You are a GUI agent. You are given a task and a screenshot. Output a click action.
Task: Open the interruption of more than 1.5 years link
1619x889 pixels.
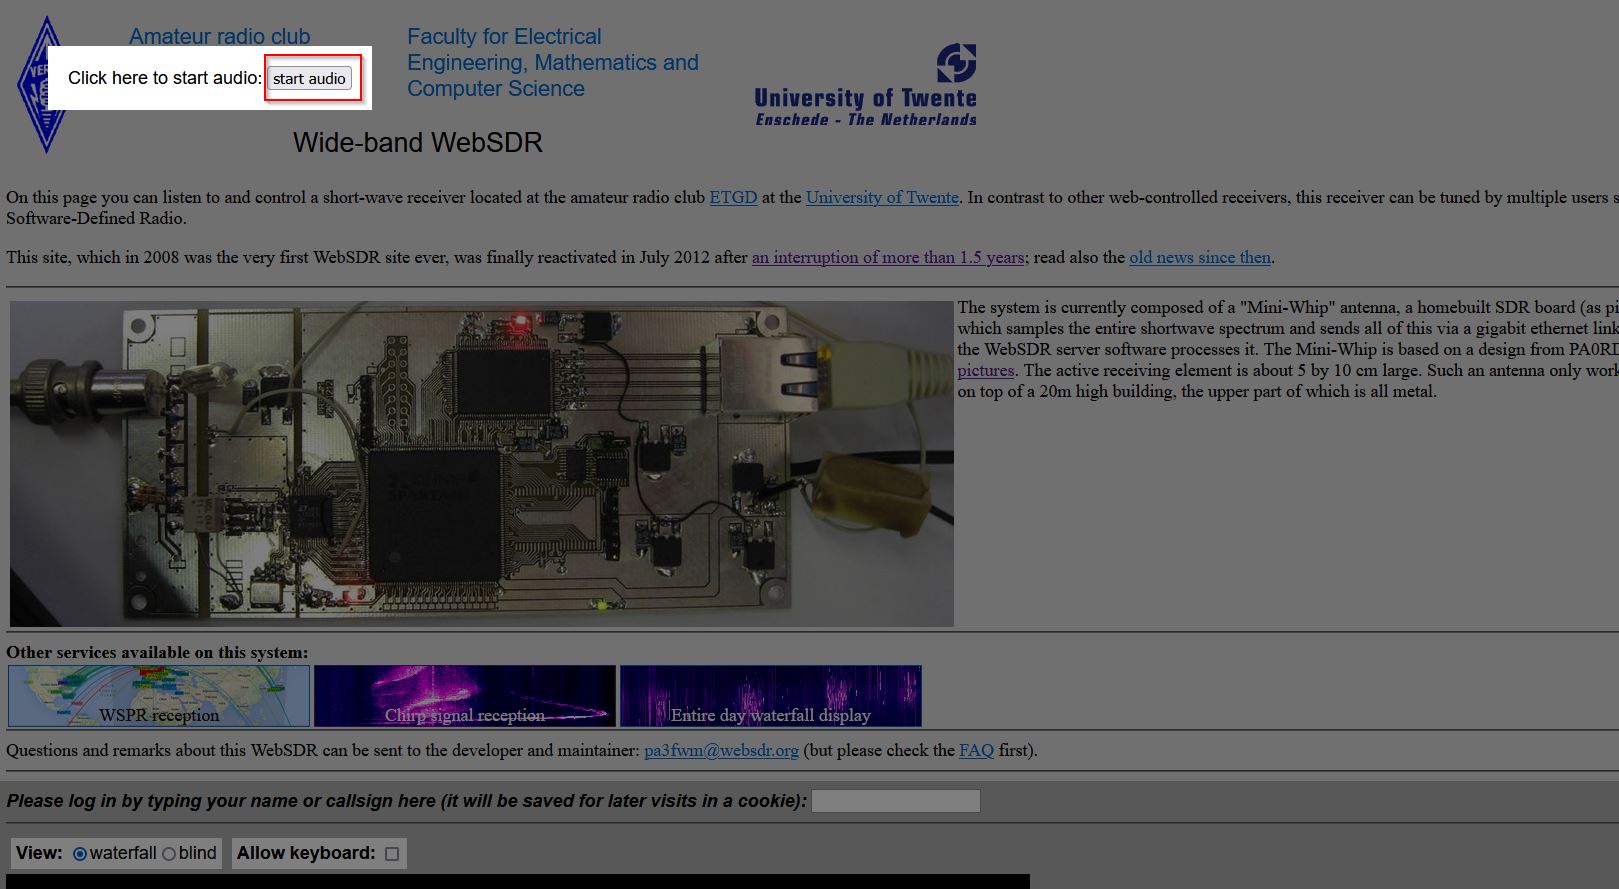[888, 257]
